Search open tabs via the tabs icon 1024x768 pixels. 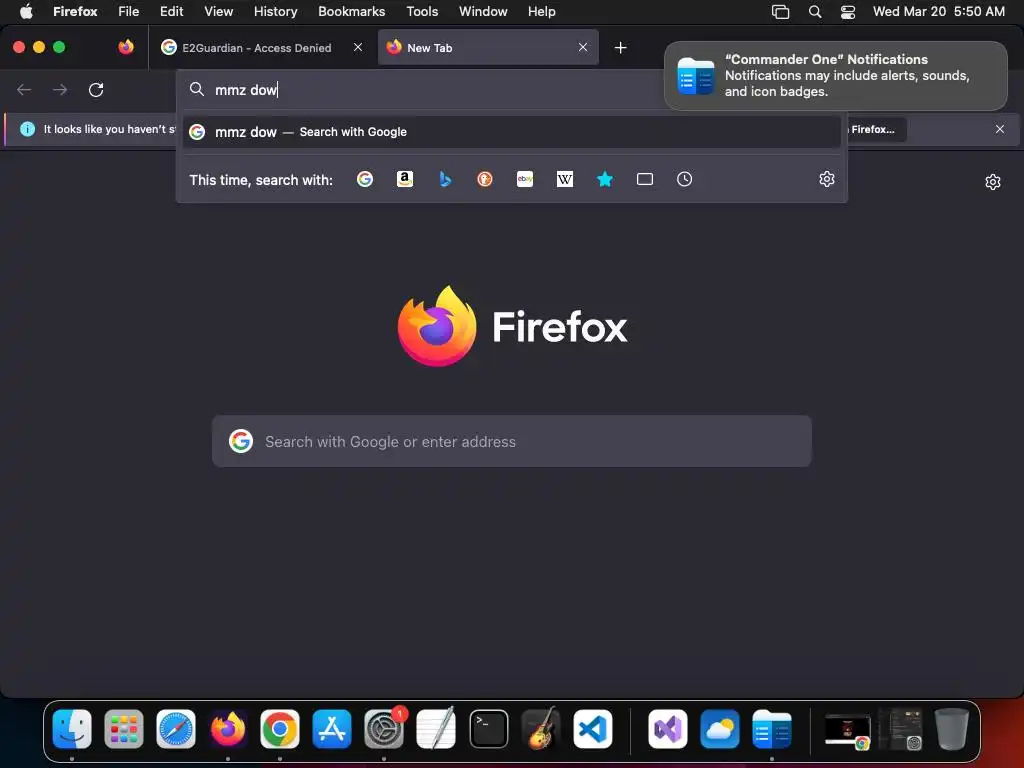(x=645, y=179)
